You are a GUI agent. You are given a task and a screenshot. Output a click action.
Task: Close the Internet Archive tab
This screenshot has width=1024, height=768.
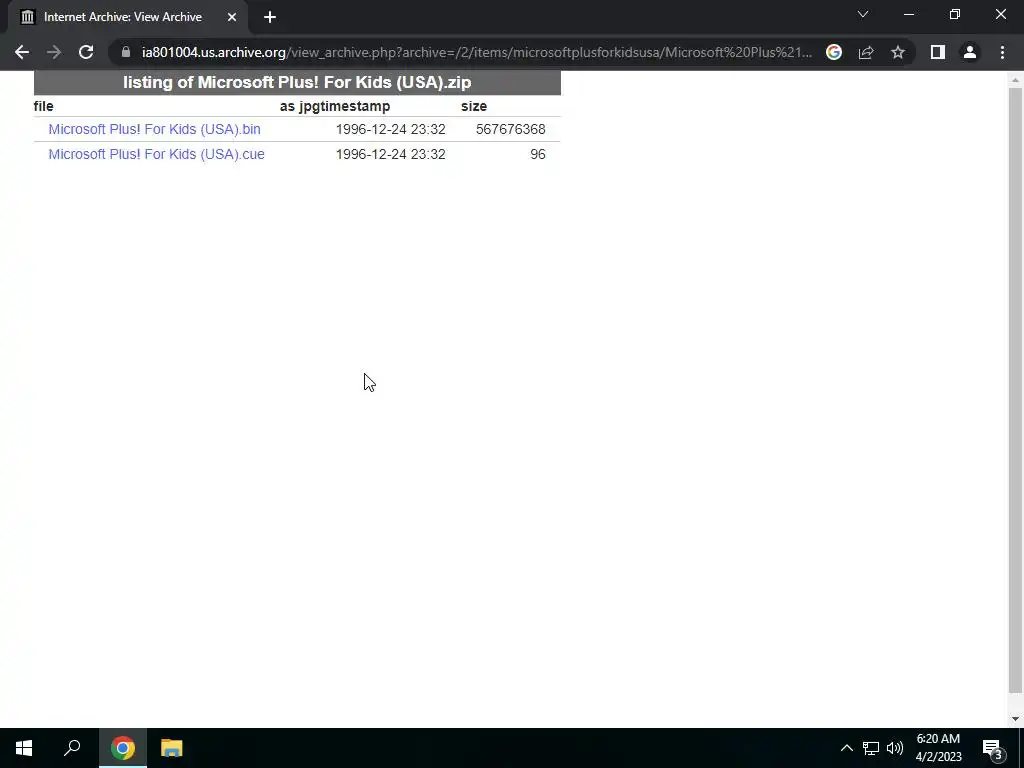coord(232,17)
